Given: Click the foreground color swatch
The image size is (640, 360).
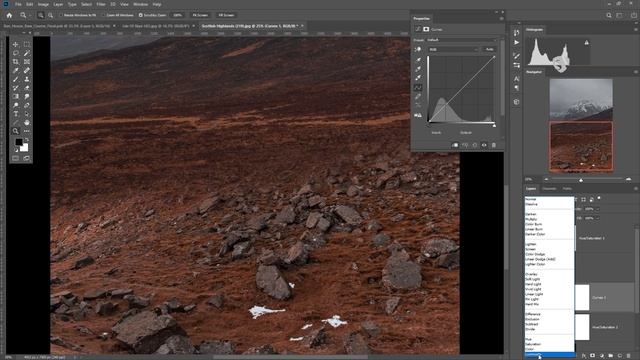Looking at the screenshot, I should tap(19, 142).
